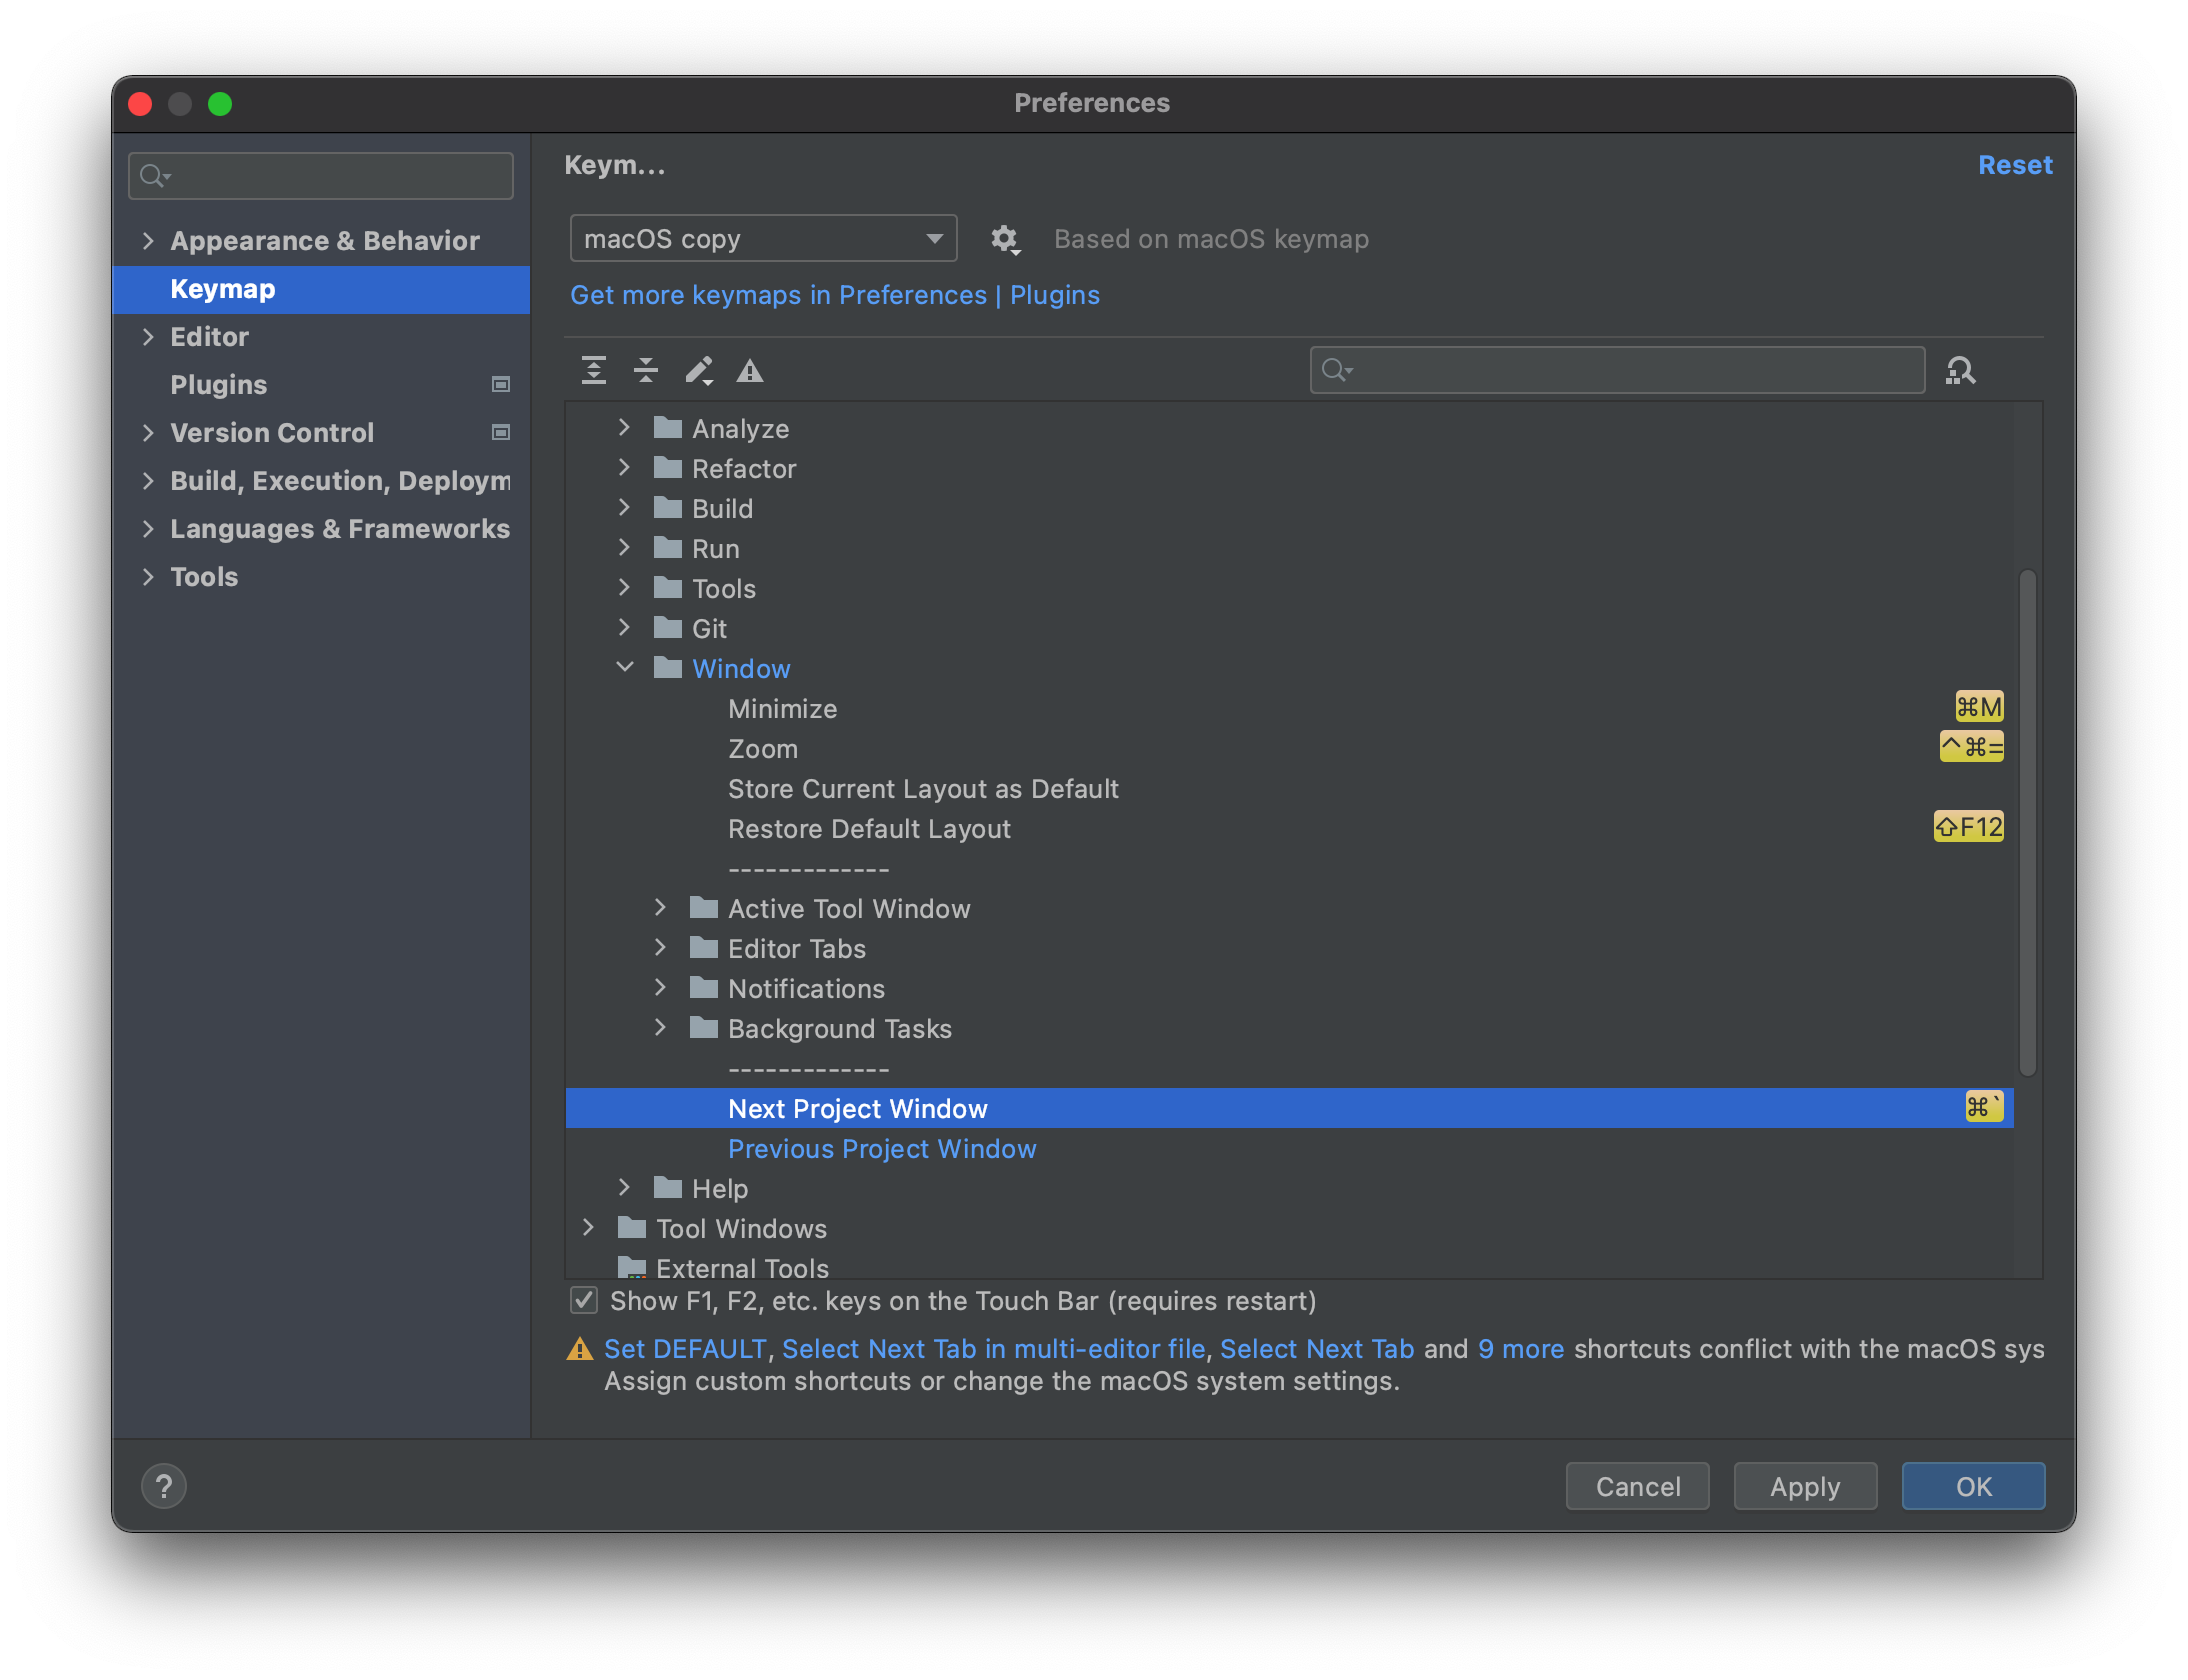The height and width of the screenshot is (1680, 2188).
Task: Show shortcut conflicts with the warning triangle icon
Action: tap(750, 371)
